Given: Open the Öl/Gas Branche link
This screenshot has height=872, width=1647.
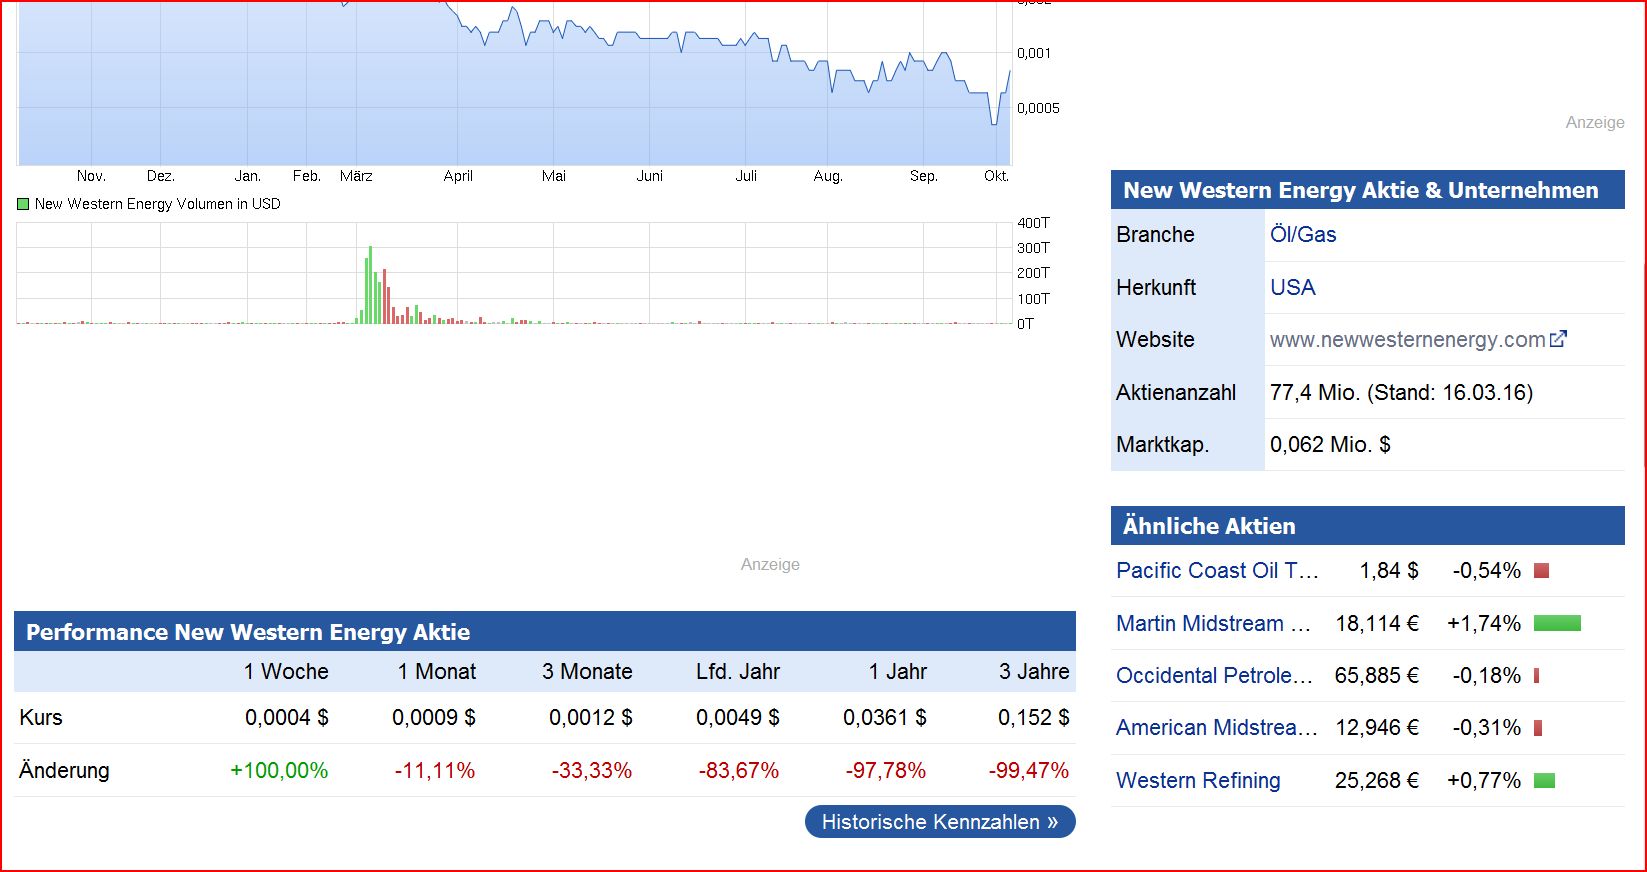Looking at the screenshot, I should (x=1302, y=235).
